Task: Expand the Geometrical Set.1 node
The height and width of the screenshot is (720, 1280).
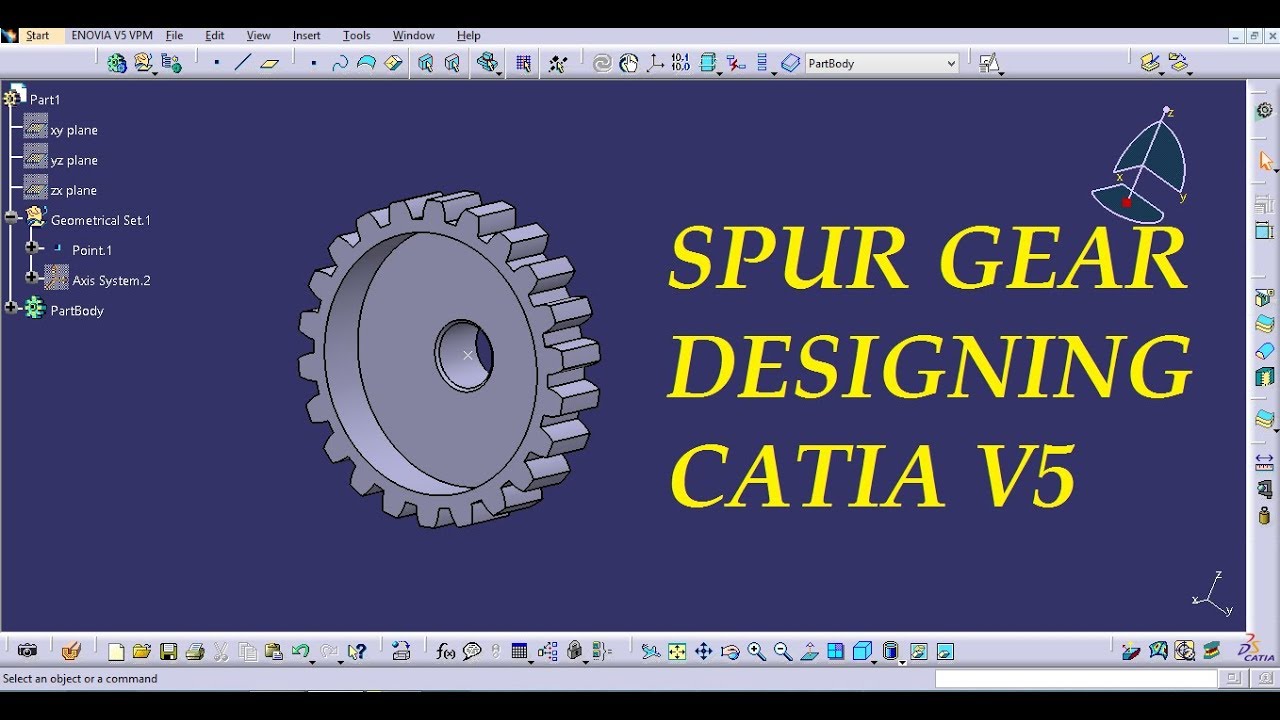Action: point(11,218)
